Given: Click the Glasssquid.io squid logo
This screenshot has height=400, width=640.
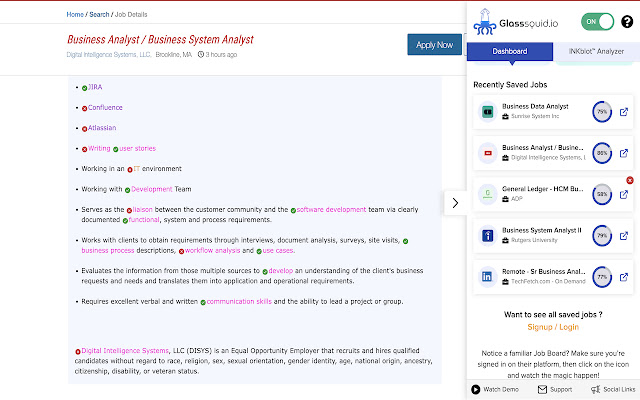Looking at the screenshot, I should (x=484, y=22).
